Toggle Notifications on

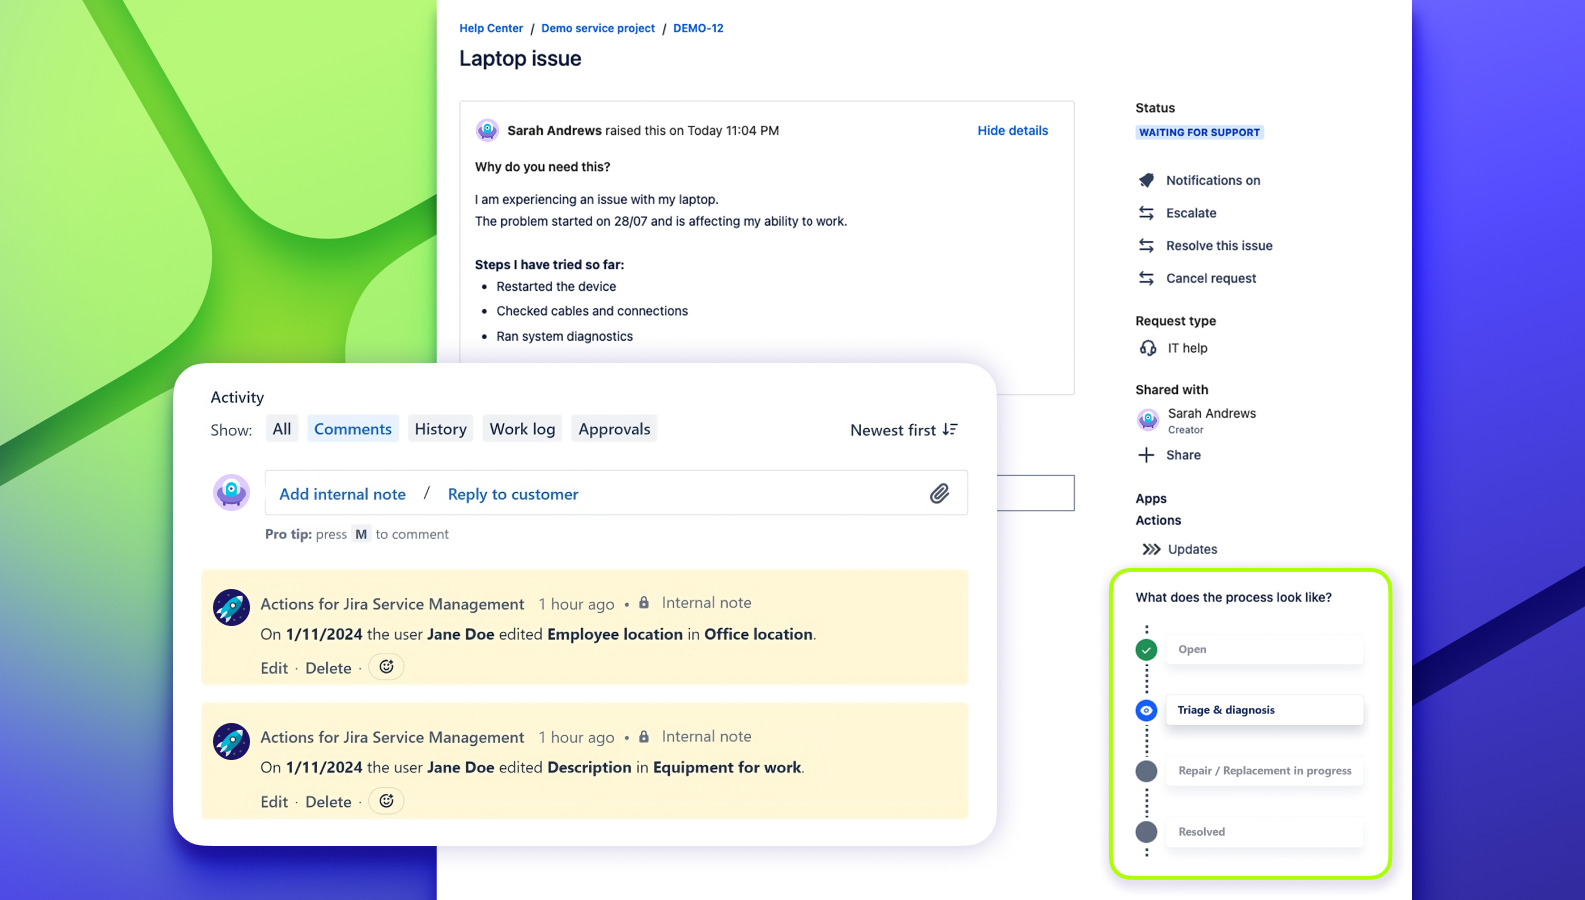tap(1213, 180)
